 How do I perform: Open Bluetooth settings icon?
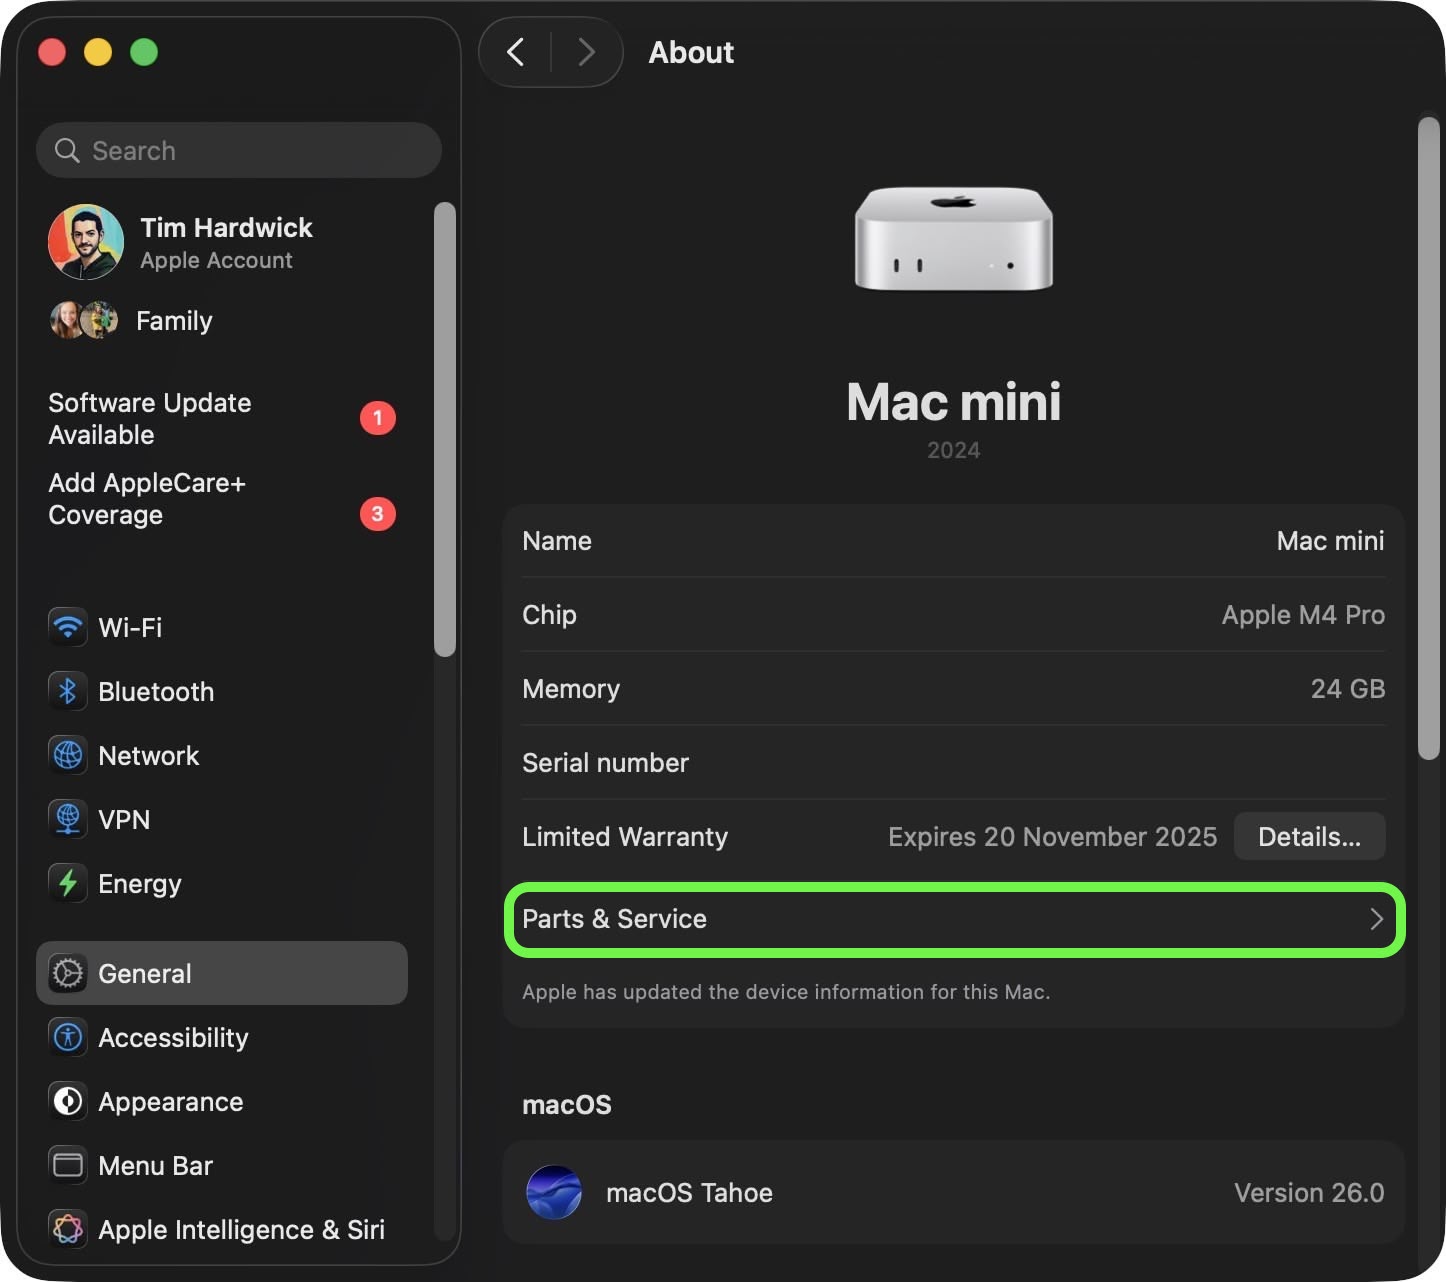(68, 691)
